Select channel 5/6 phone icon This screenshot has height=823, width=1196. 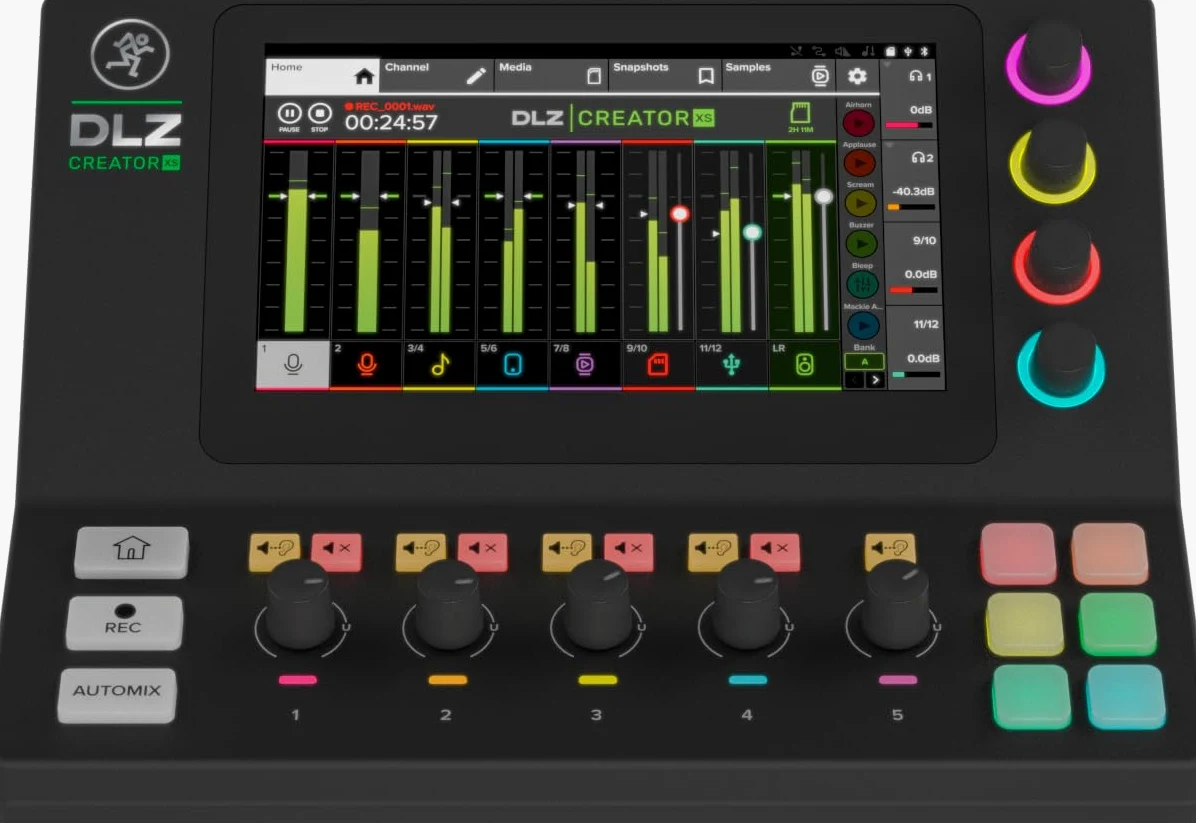tap(513, 365)
